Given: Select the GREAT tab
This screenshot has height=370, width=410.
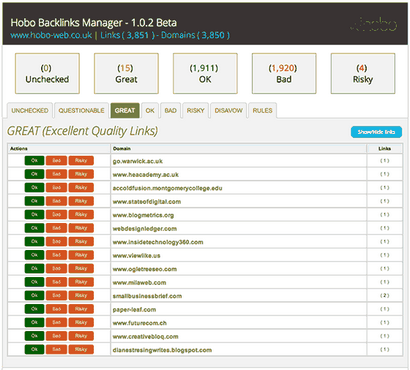Looking at the screenshot, I should [x=125, y=110].
